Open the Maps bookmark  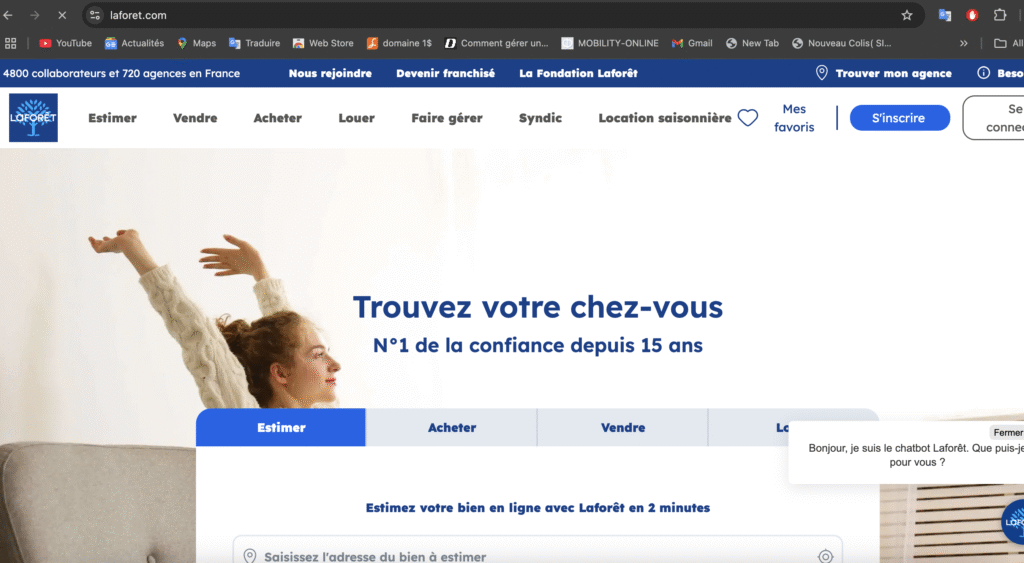coord(197,43)
